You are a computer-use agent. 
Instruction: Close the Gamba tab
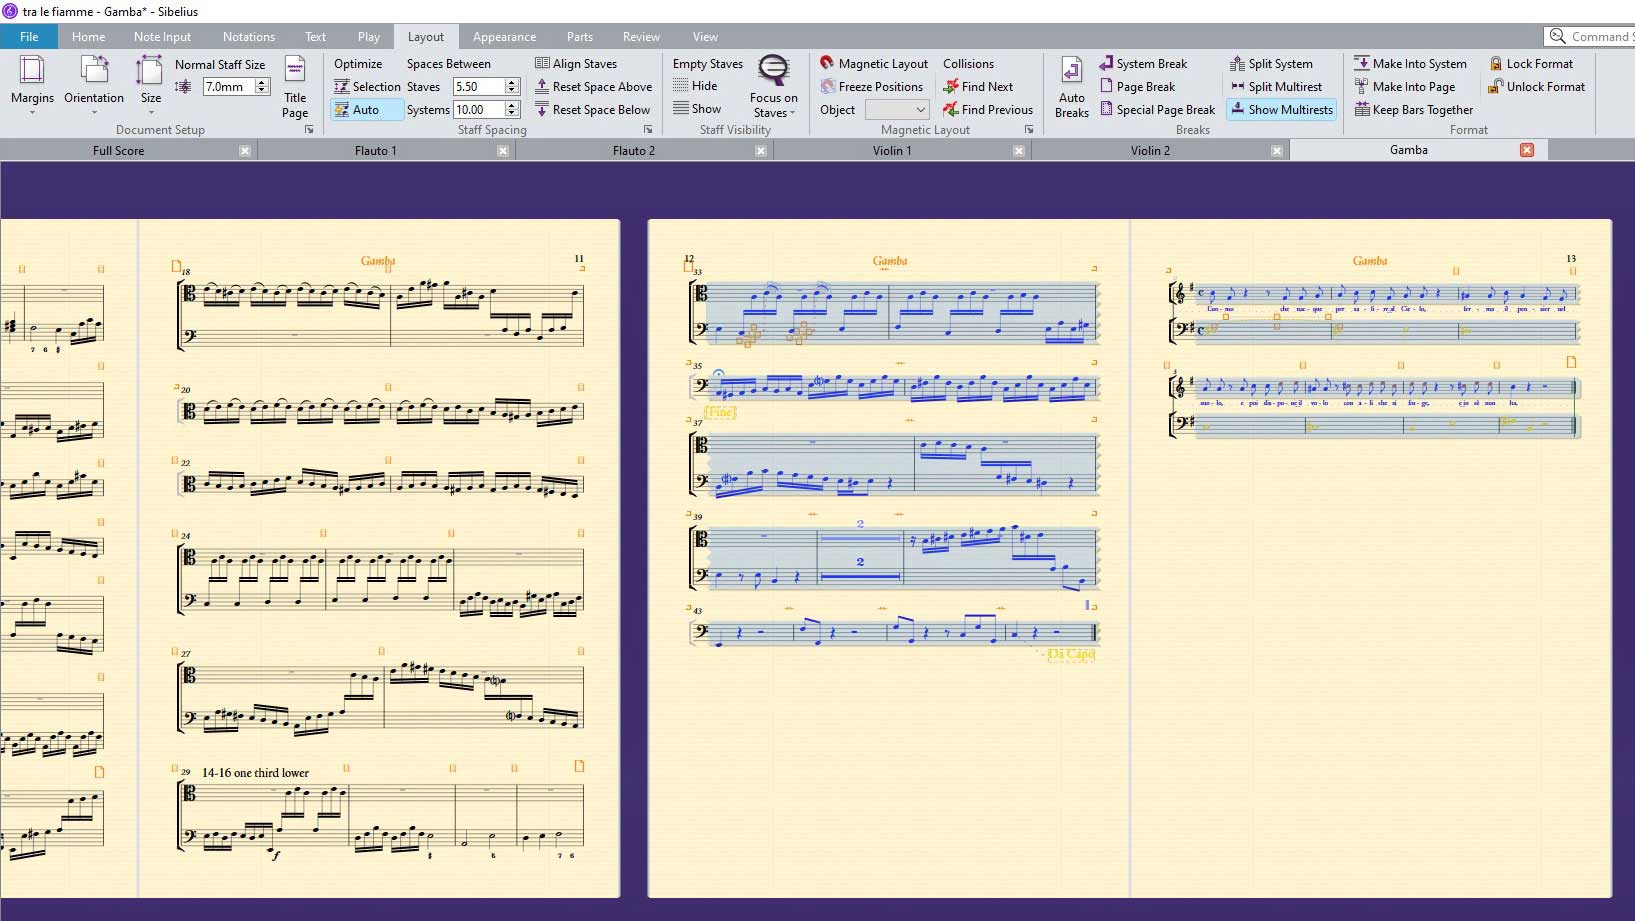[x=1527, y=150]
